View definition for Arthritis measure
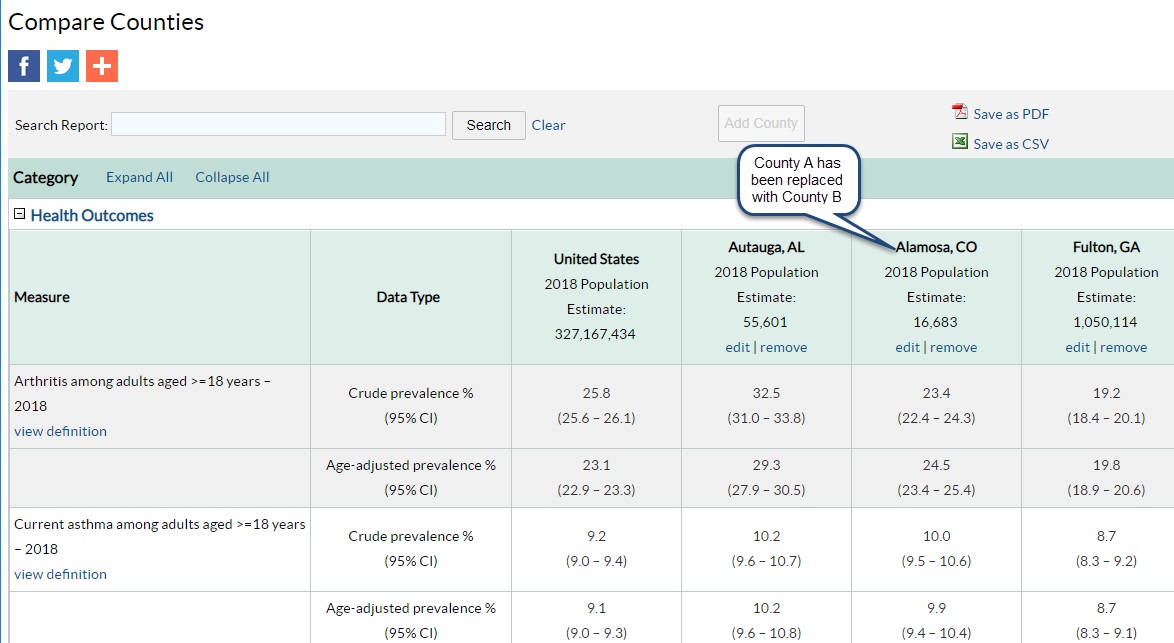 pyautogui.click(x=61, y=431)
